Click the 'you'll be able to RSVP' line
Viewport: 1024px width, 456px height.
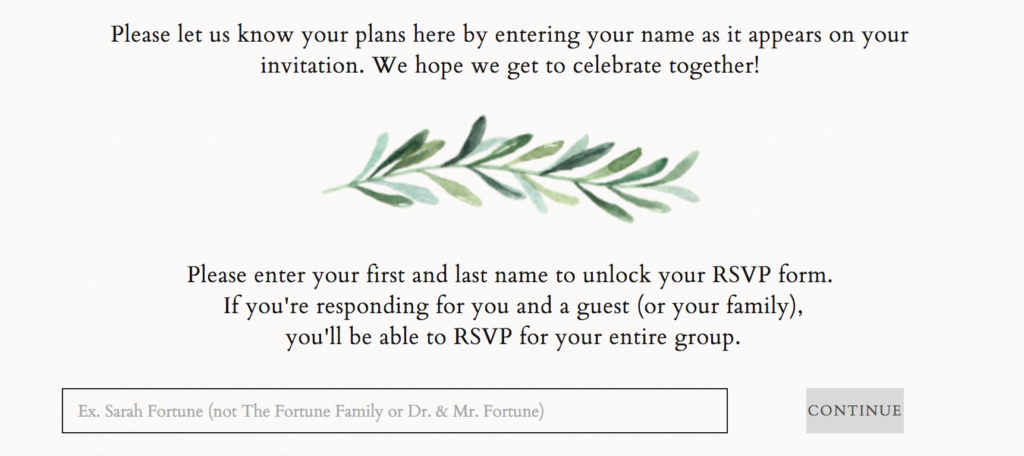[x=513, y=338]
